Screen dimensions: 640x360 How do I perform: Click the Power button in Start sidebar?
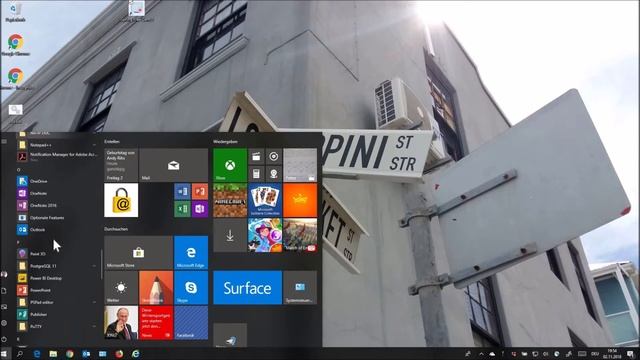(x=4, y=339)
